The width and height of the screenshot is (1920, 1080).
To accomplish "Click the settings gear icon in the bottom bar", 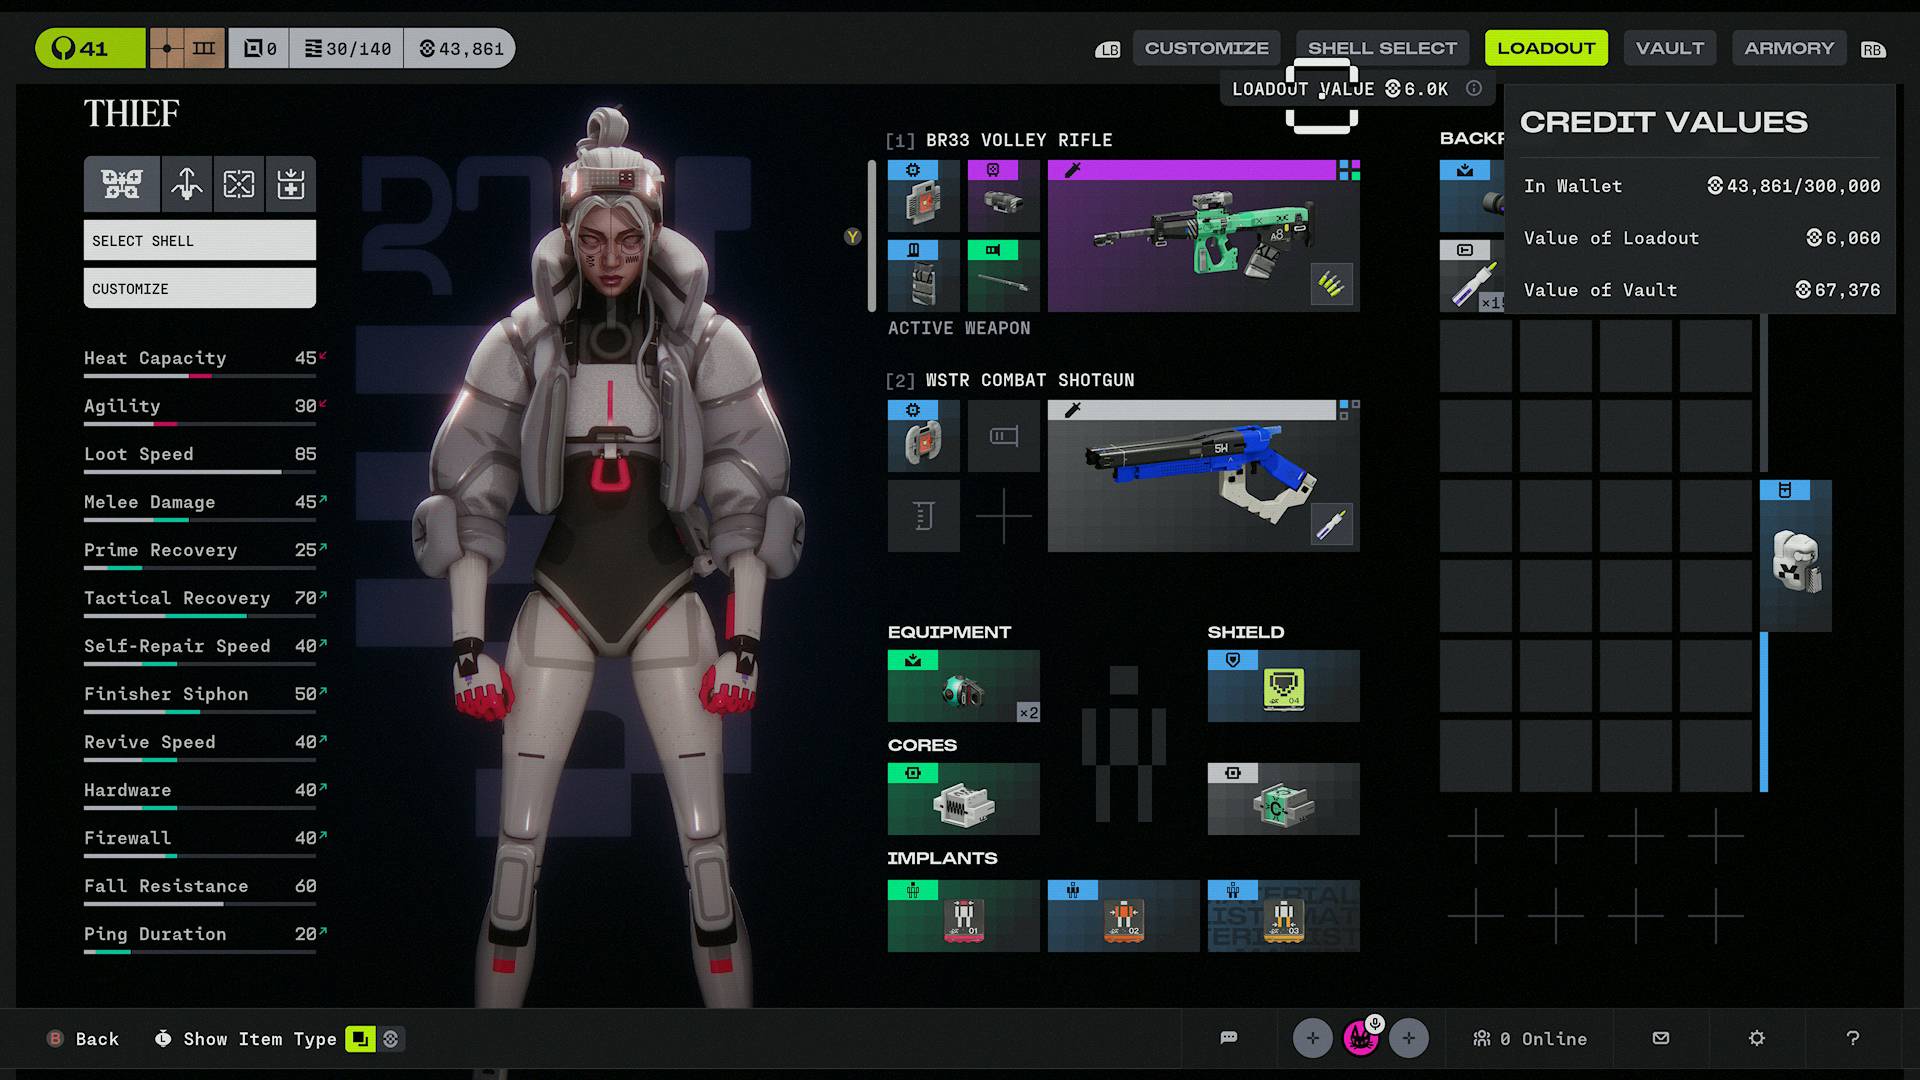I will 1757,1038.
